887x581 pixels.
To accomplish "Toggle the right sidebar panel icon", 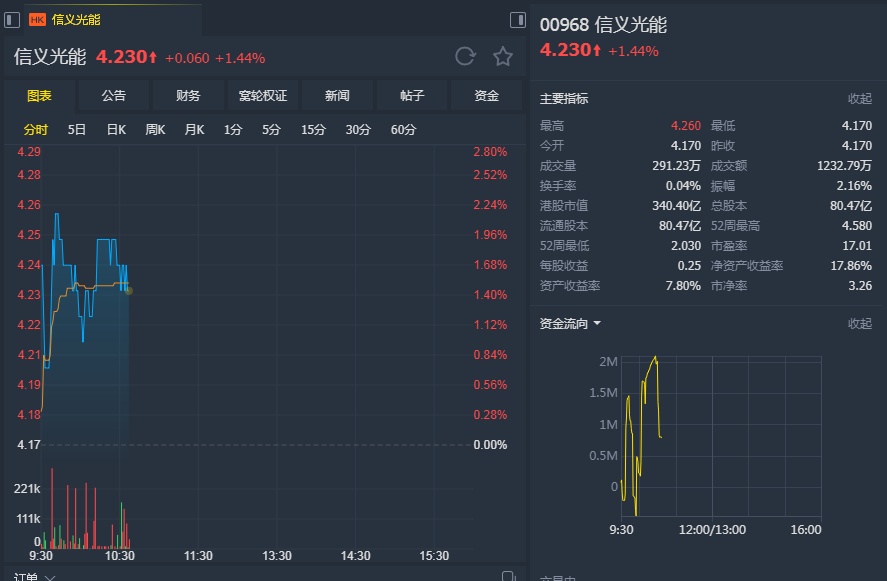I will [518, 20].
